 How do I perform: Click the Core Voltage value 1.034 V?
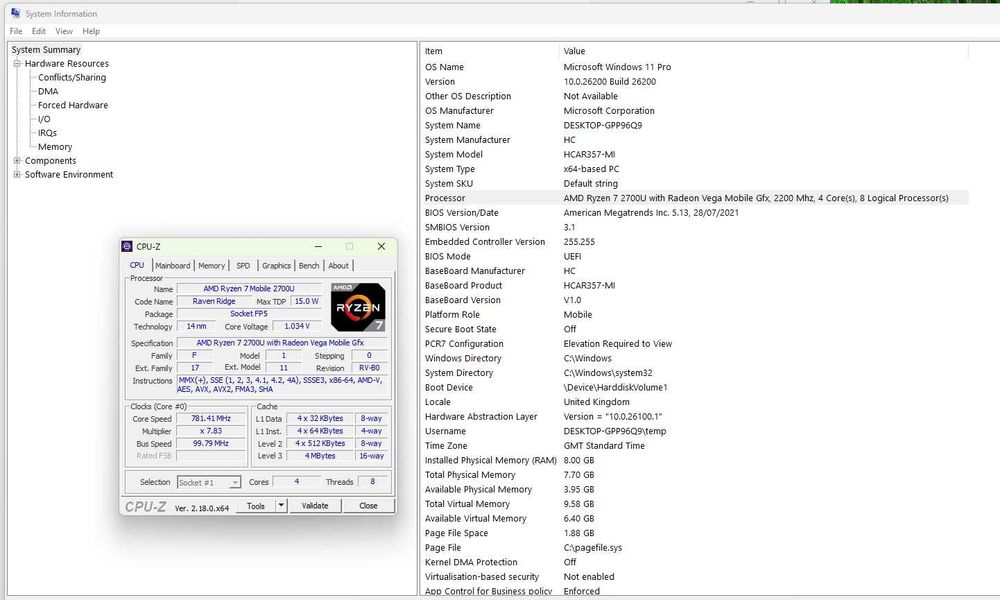(297, 326)
